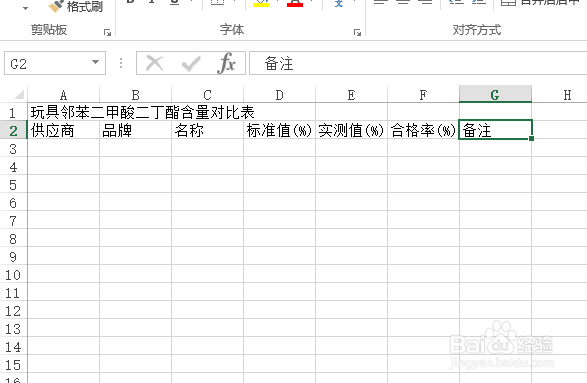
Task: Open the Clipboard group dialog launcher
Action: [107, 33]
